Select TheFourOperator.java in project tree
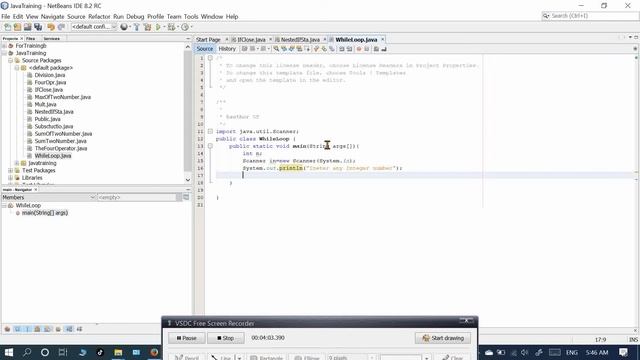 pyautogui.click(x=61, y=149)
